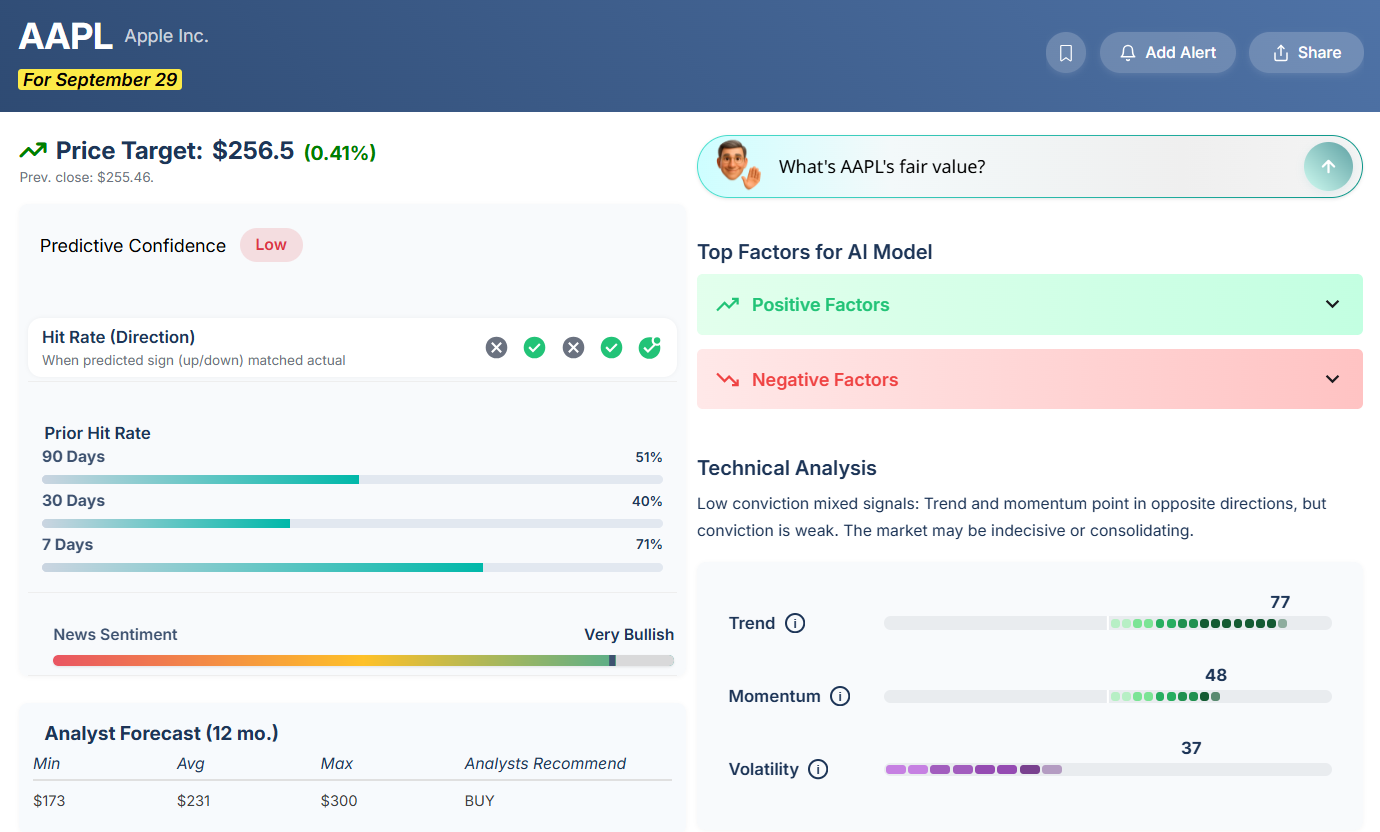Open the Trend info icon

click(x=795, y=623)
